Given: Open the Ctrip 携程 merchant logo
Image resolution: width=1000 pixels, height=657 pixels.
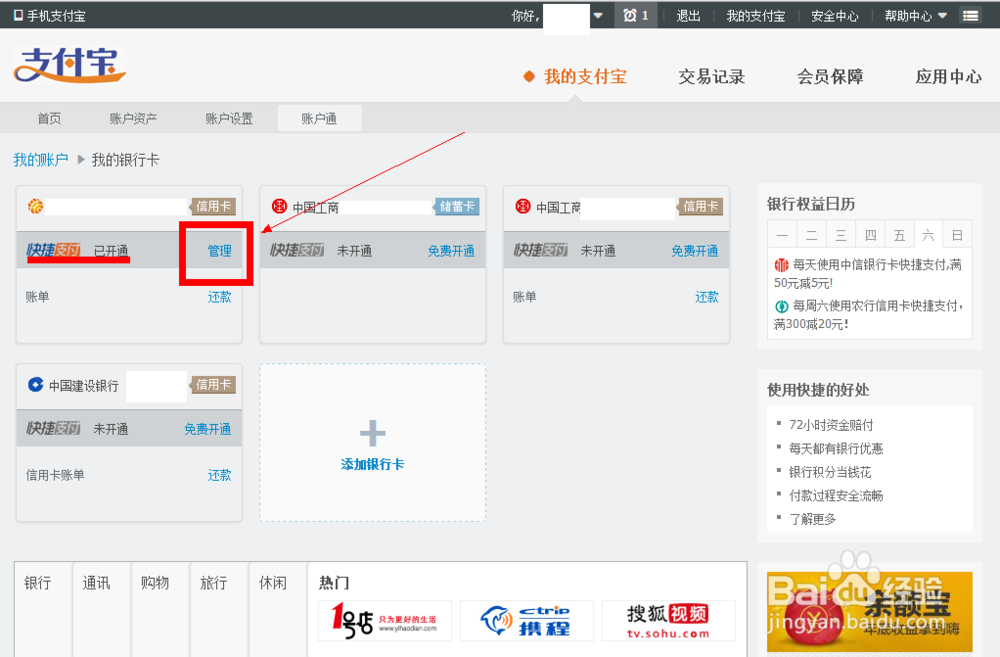Looking at the screenshot, I should (527, 620).
